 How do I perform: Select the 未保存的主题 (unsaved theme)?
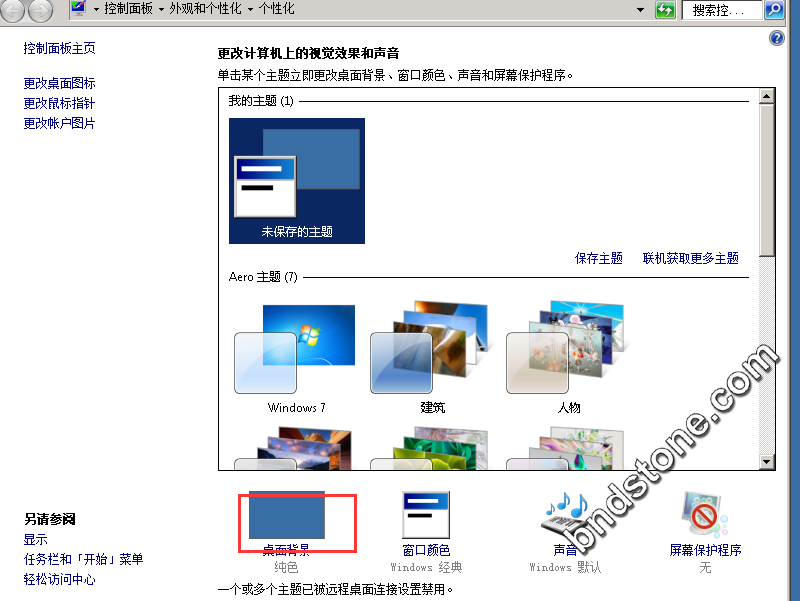[x=297, y=180]
